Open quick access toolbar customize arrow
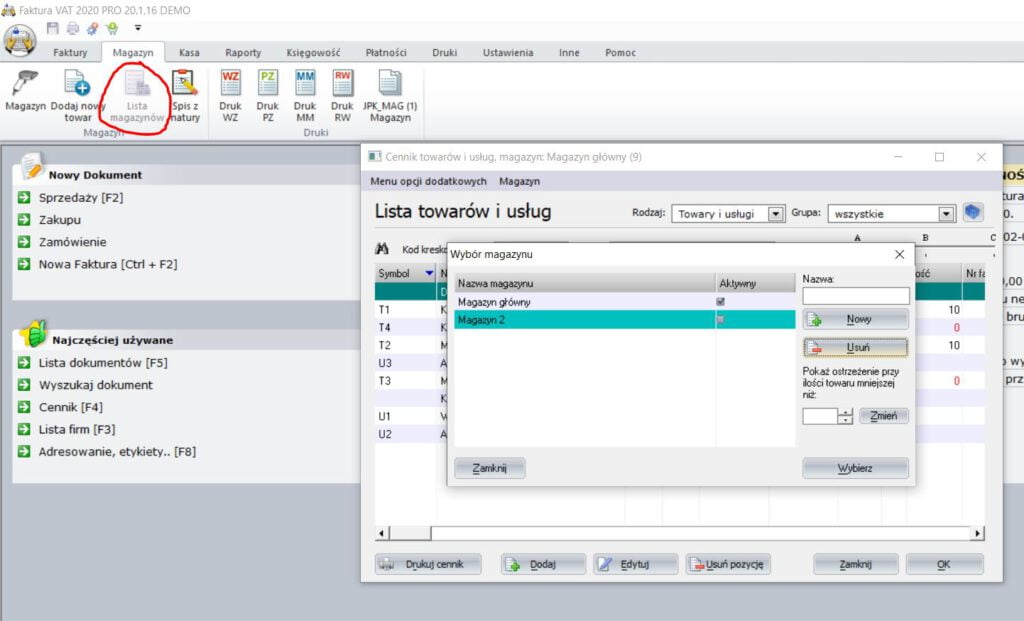Viewport: 1024px width, 621px height. 138,28
